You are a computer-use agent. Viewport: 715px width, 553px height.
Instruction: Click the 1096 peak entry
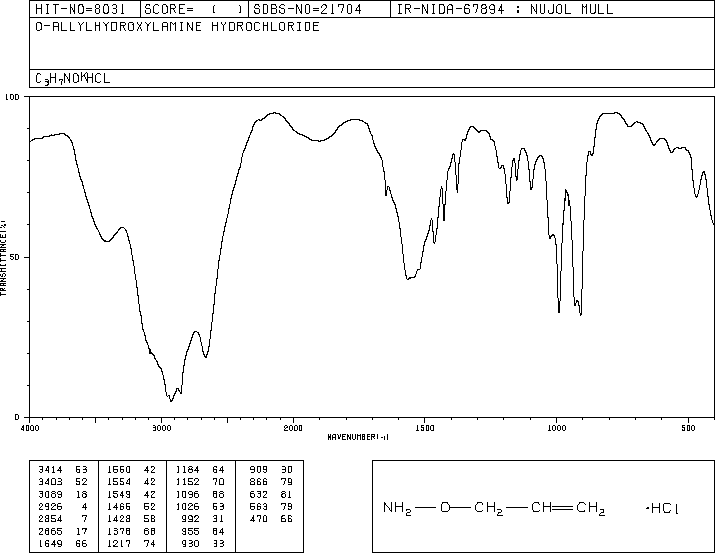coord(200,495)
